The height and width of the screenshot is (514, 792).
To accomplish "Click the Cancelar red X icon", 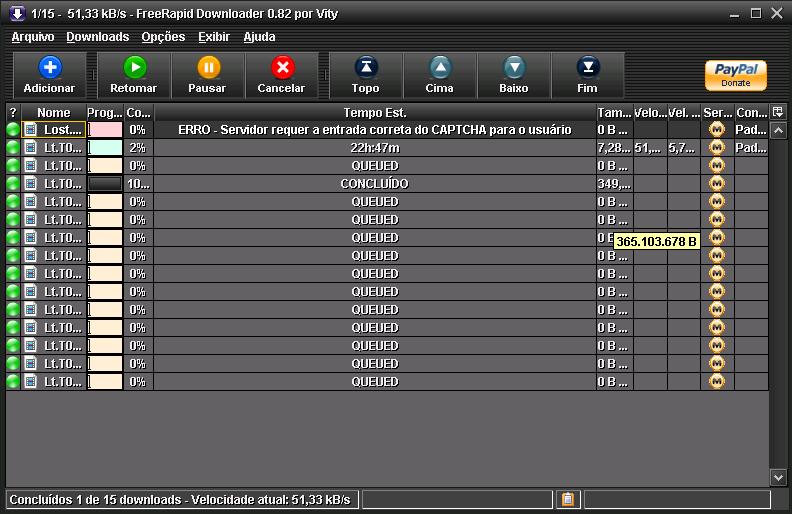I will tap(281, 68).
